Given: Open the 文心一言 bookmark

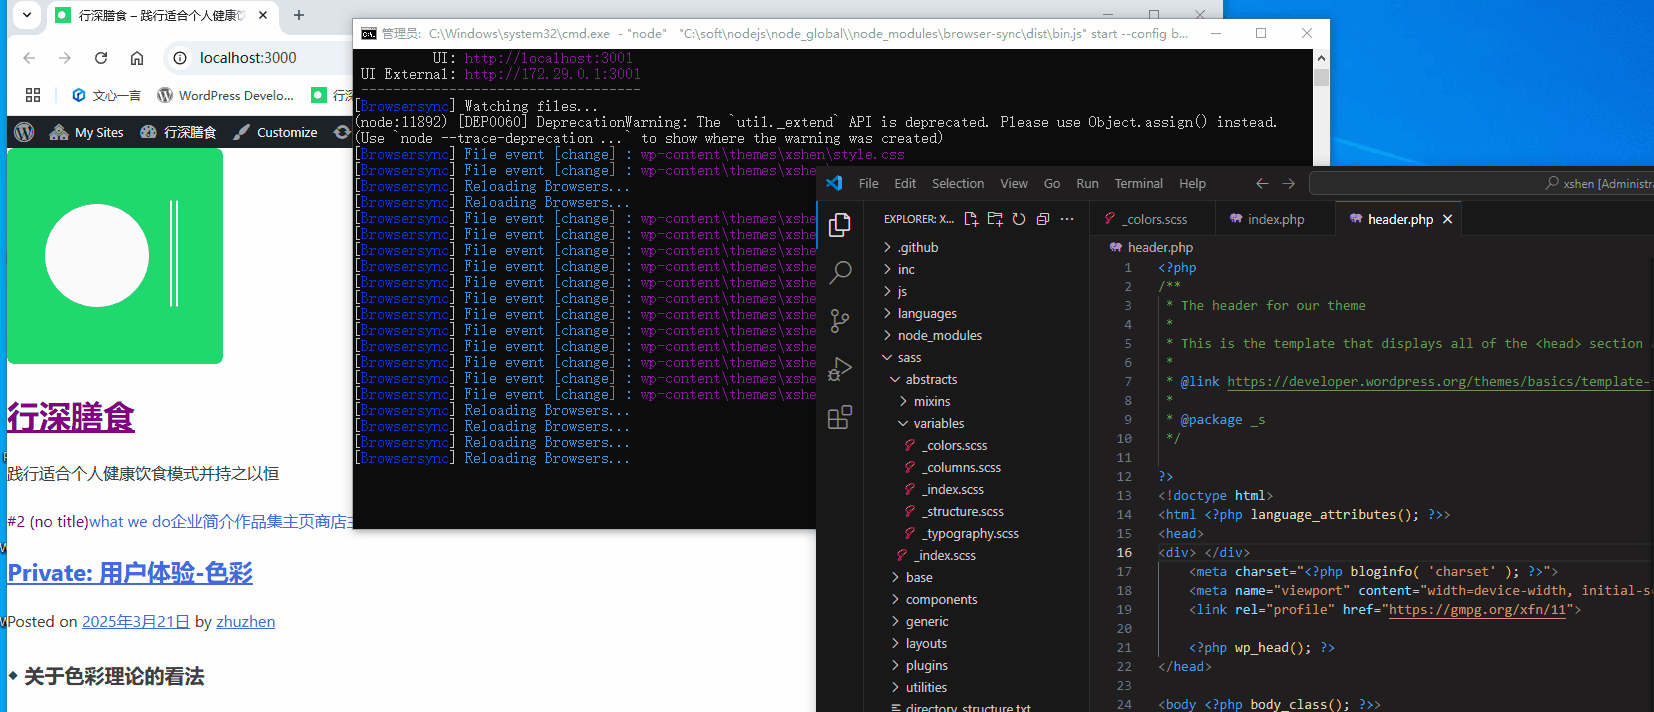Looking at the screenshot, I should click(x=106, y=95).
